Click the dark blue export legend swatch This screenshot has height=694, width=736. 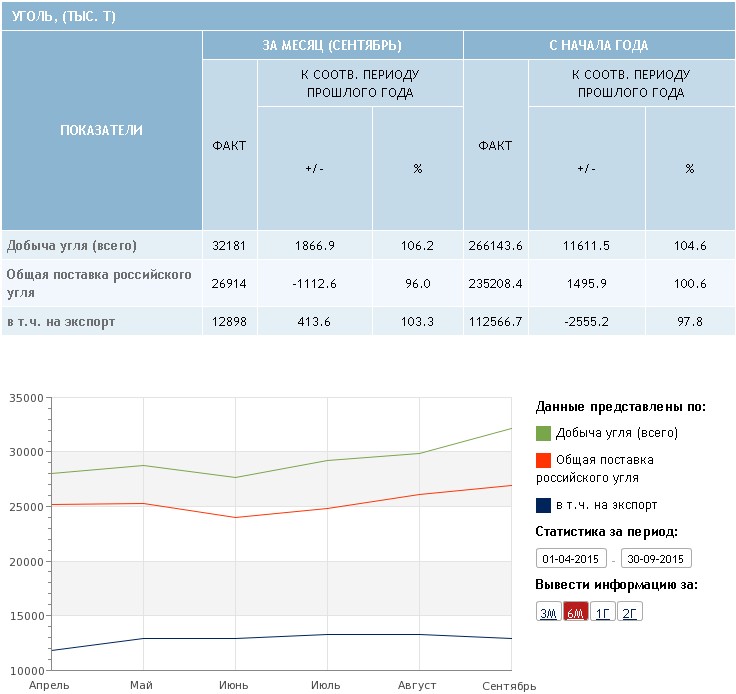pyautogui.click(x=543, y=505)
